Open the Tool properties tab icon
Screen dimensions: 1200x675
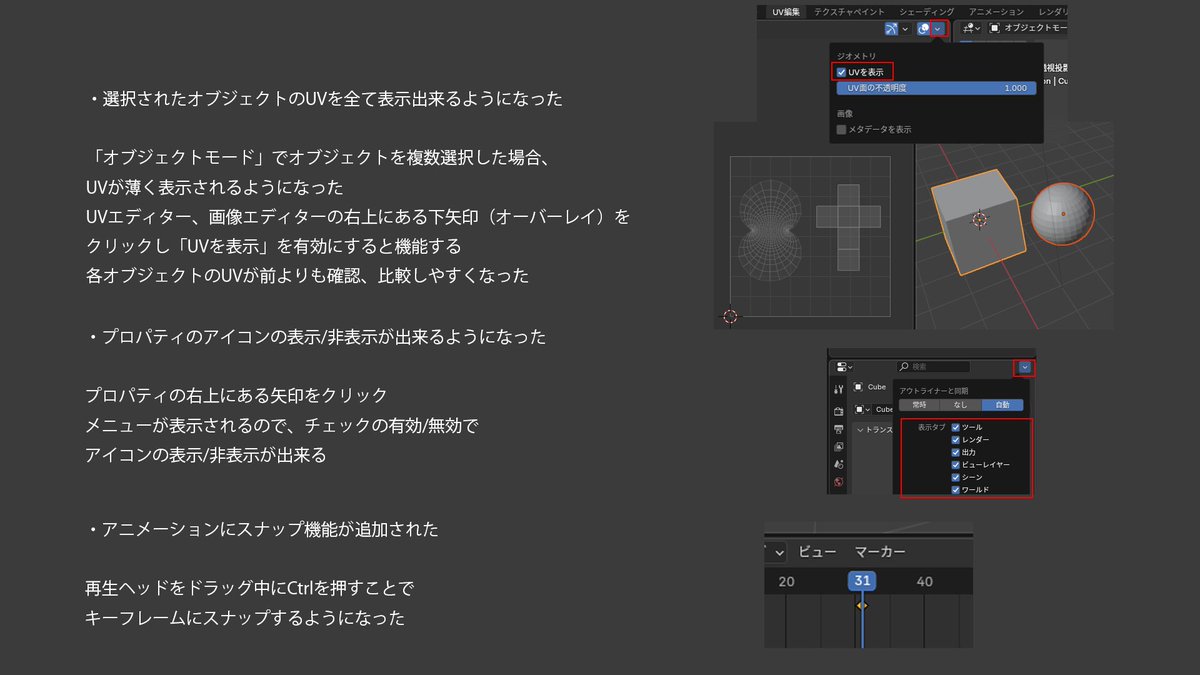point(838,389)
